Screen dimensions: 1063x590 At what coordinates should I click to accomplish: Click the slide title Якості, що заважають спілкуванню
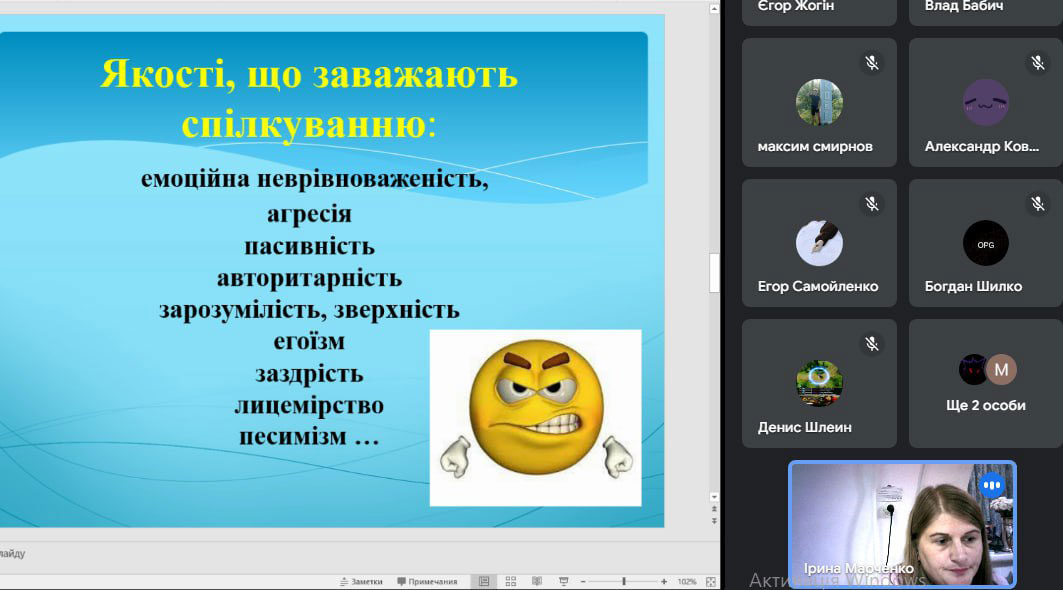(x=309, y=99)
